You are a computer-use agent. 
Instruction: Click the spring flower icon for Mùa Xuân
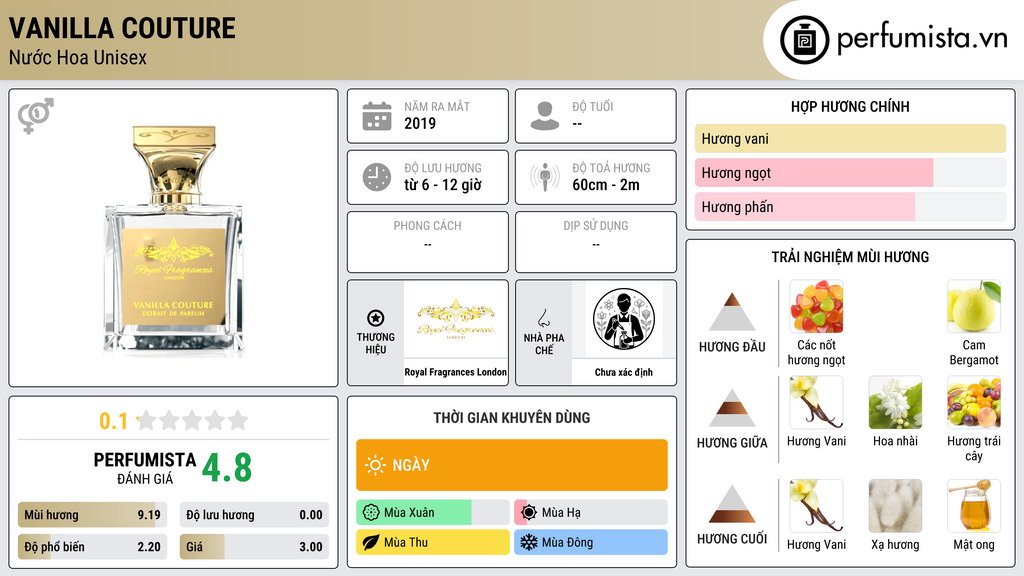(x=371, y=512)
